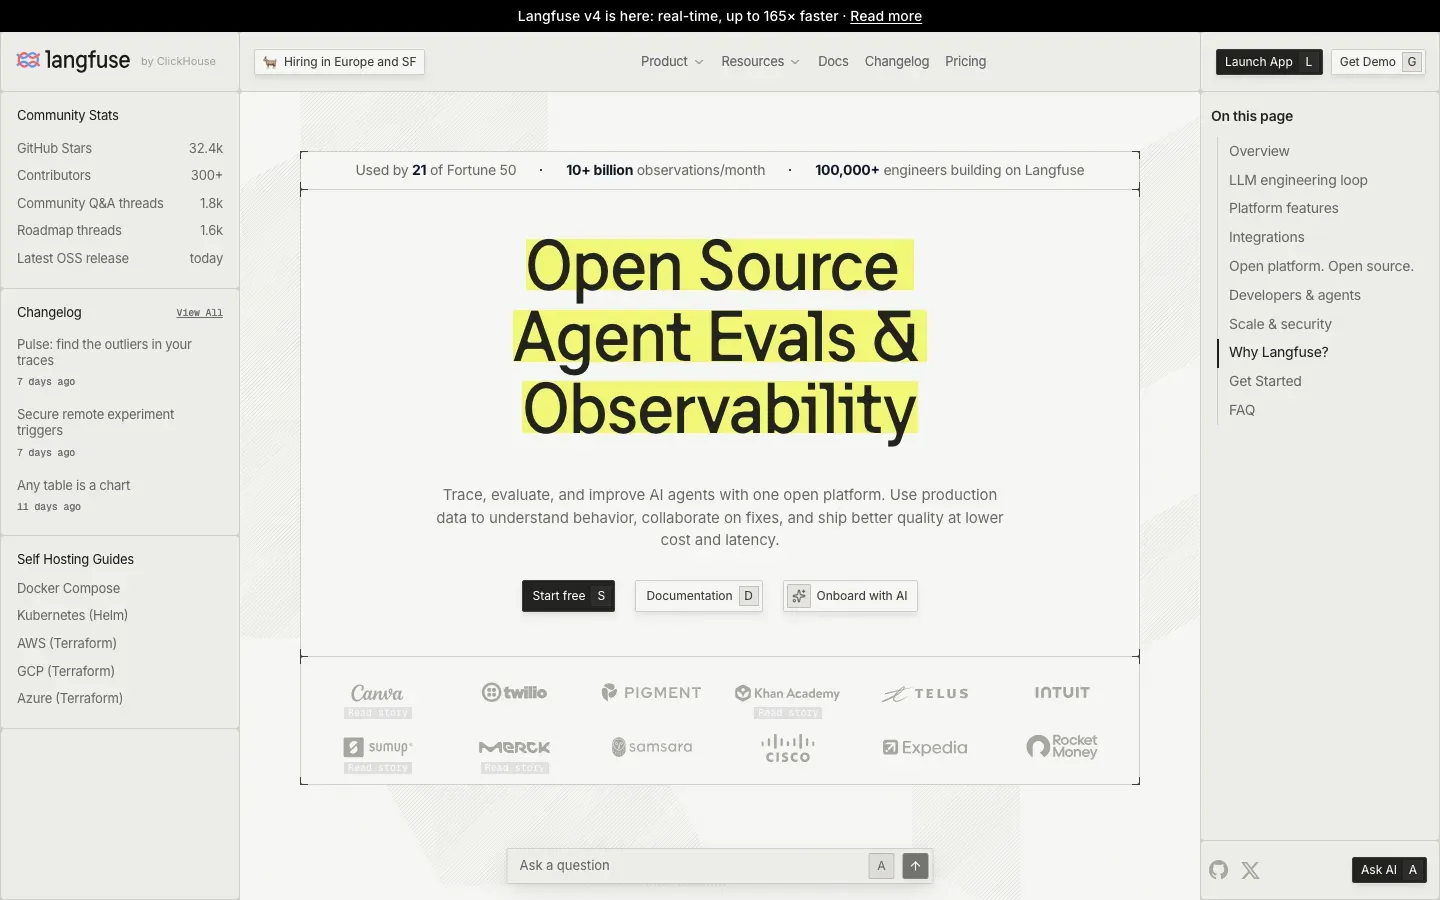Open the Changelog nav item
Viewport: 1440px width, 900px height.
(897, 62)
